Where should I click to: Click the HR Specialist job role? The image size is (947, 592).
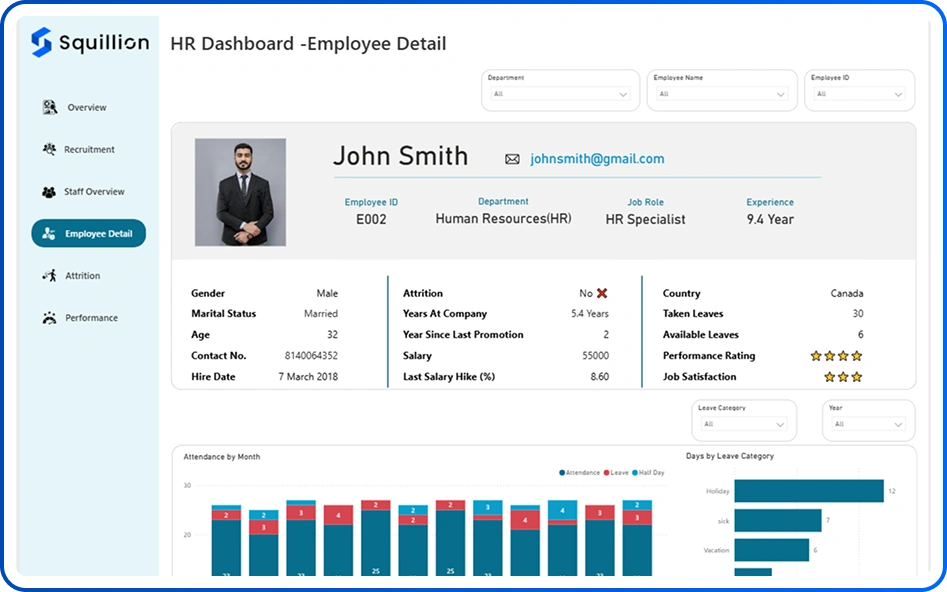645,219
